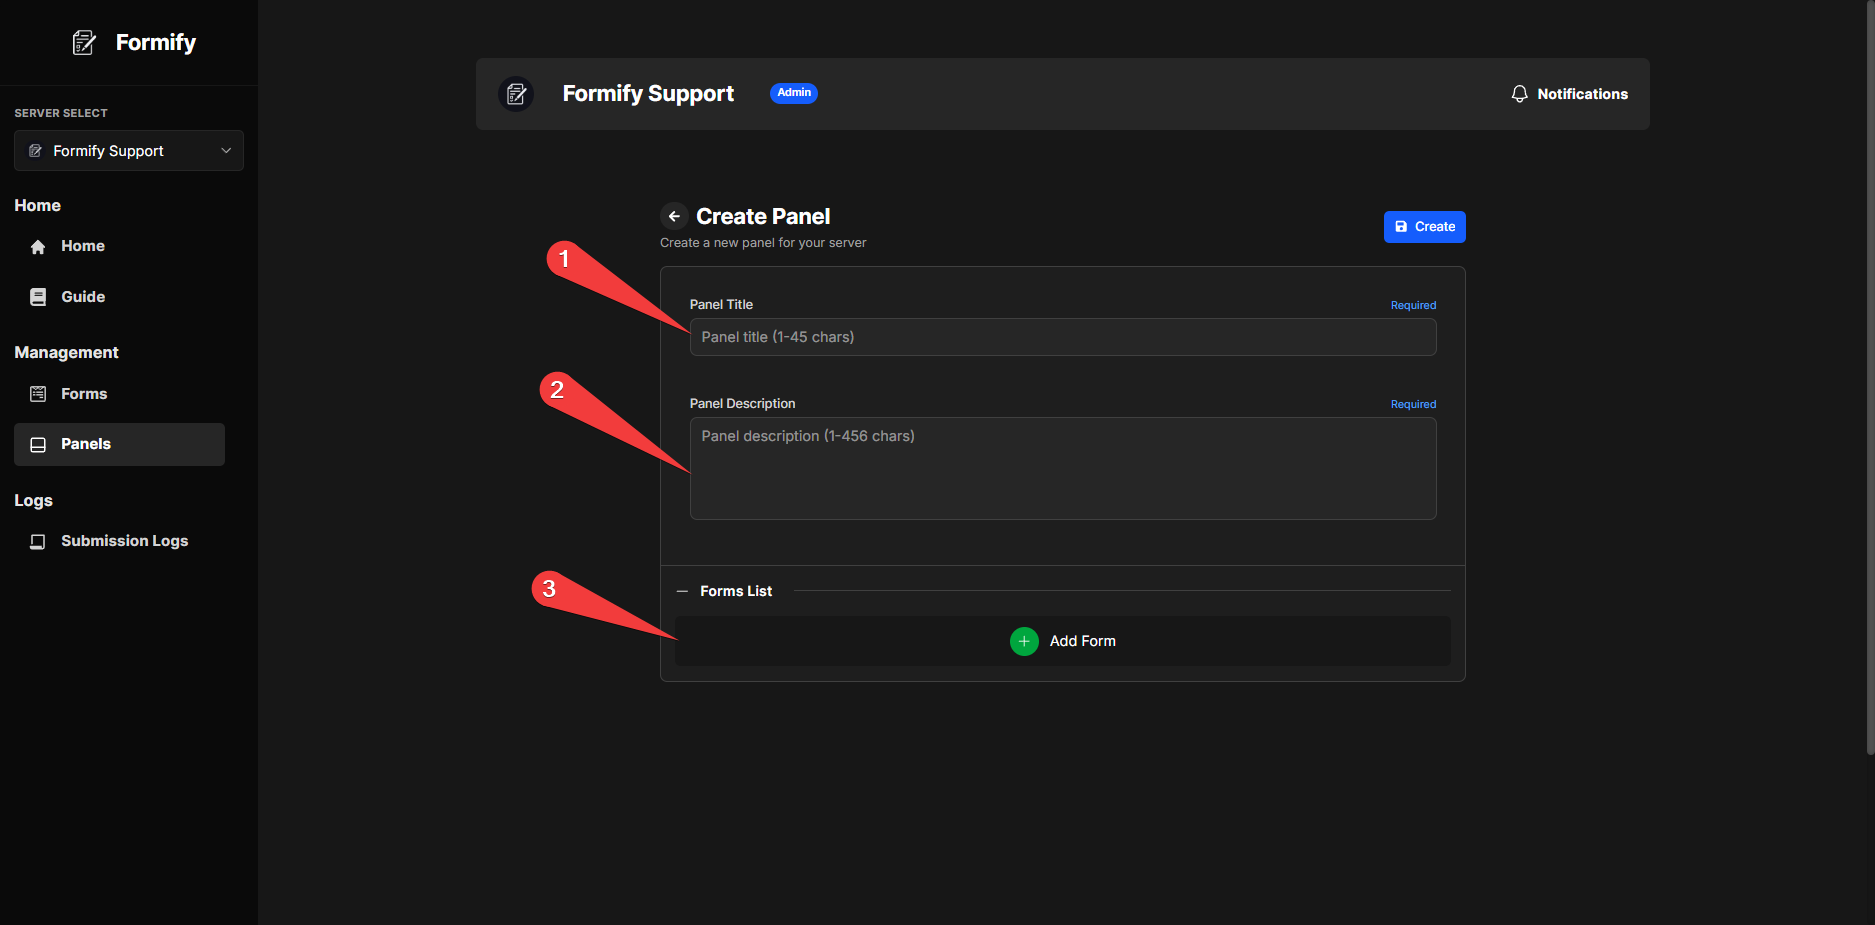Select the Panels sidebar icon
The image size is (1875, 925).
(x=37, y=444)
